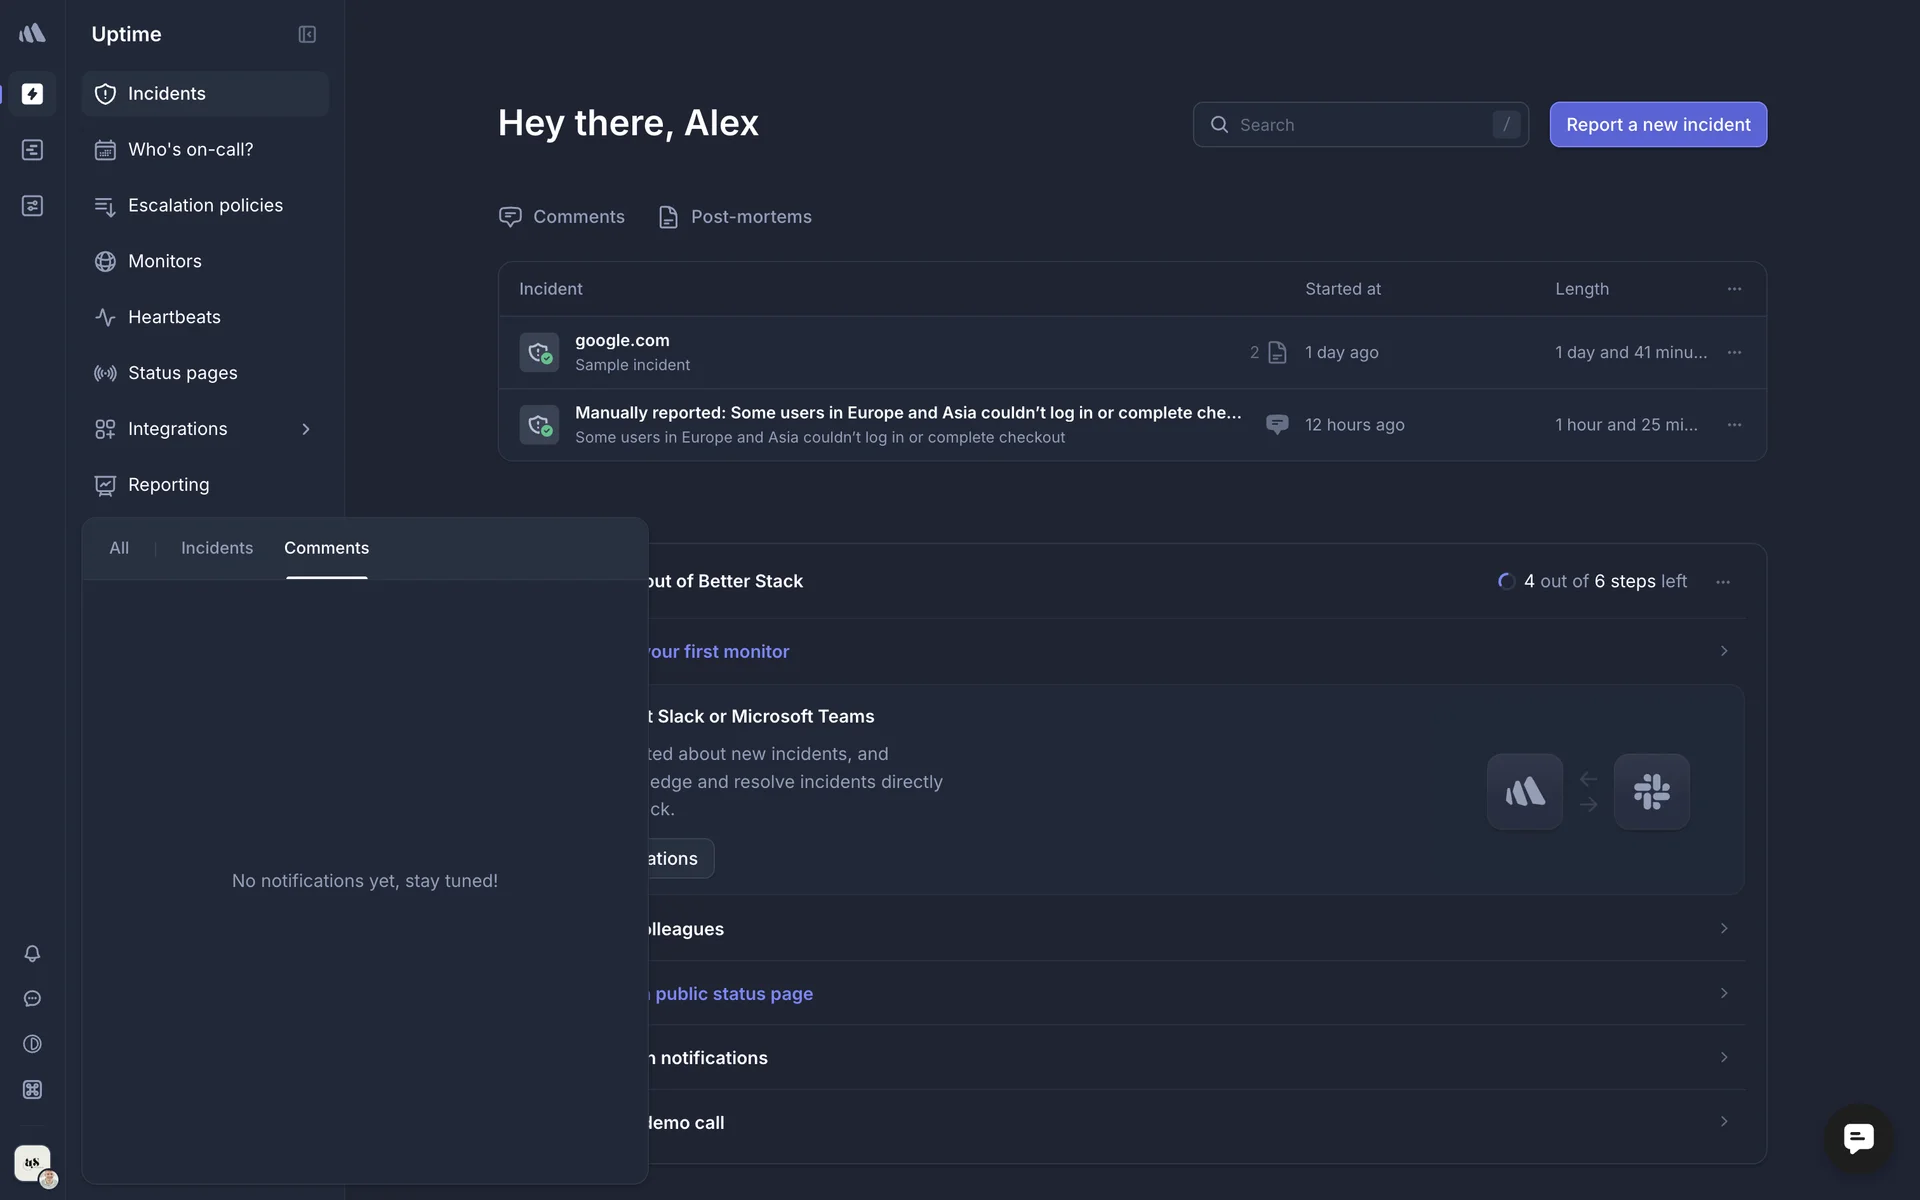Open the Post-mortems tab
Screen dimensions: 1920x1200
[736, 217]
